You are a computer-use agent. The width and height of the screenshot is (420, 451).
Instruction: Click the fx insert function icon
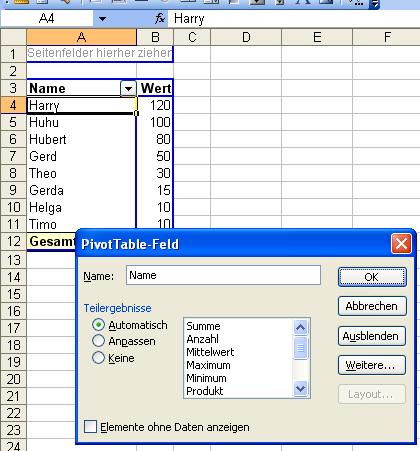tap(160, 18)
